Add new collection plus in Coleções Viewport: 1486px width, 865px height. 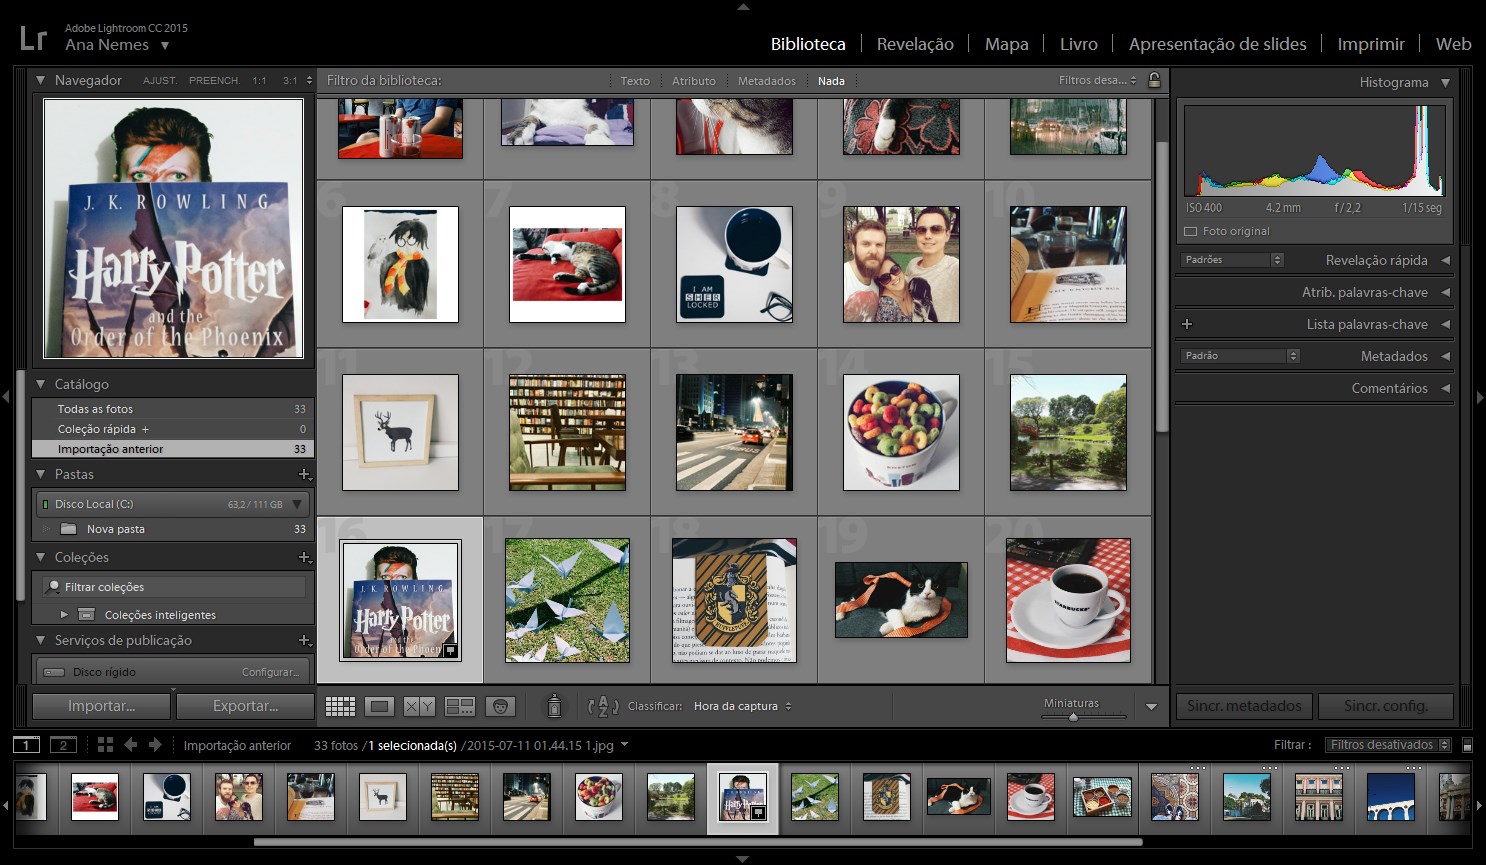[x=305, y=557]
